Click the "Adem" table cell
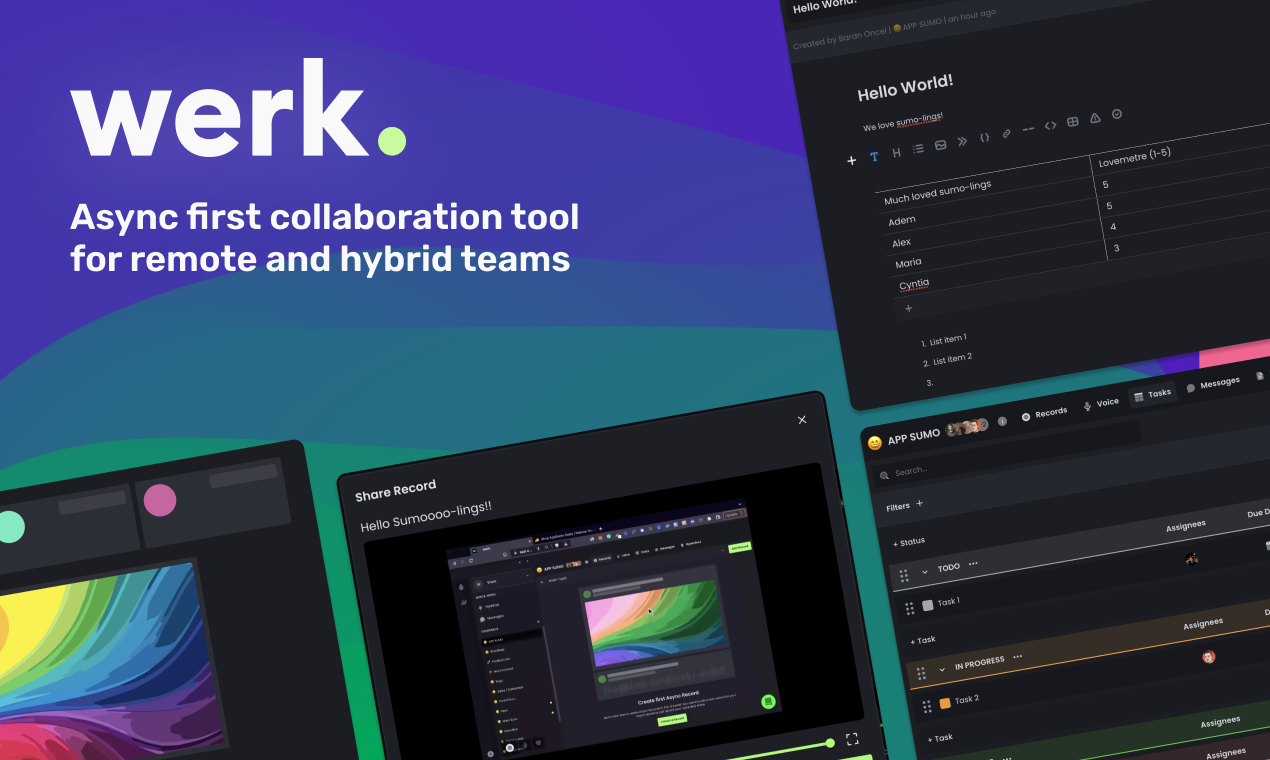This screenshot has width=1270, height=760. 902,221
